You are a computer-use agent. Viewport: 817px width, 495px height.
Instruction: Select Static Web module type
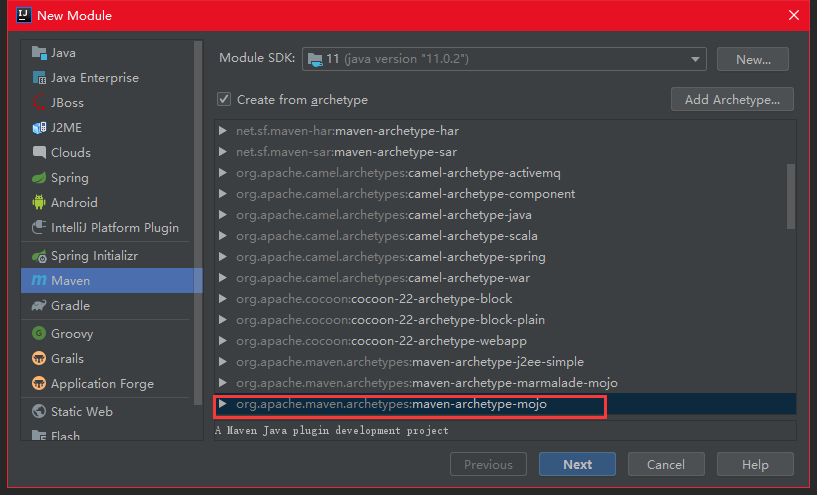pos(107,411)
